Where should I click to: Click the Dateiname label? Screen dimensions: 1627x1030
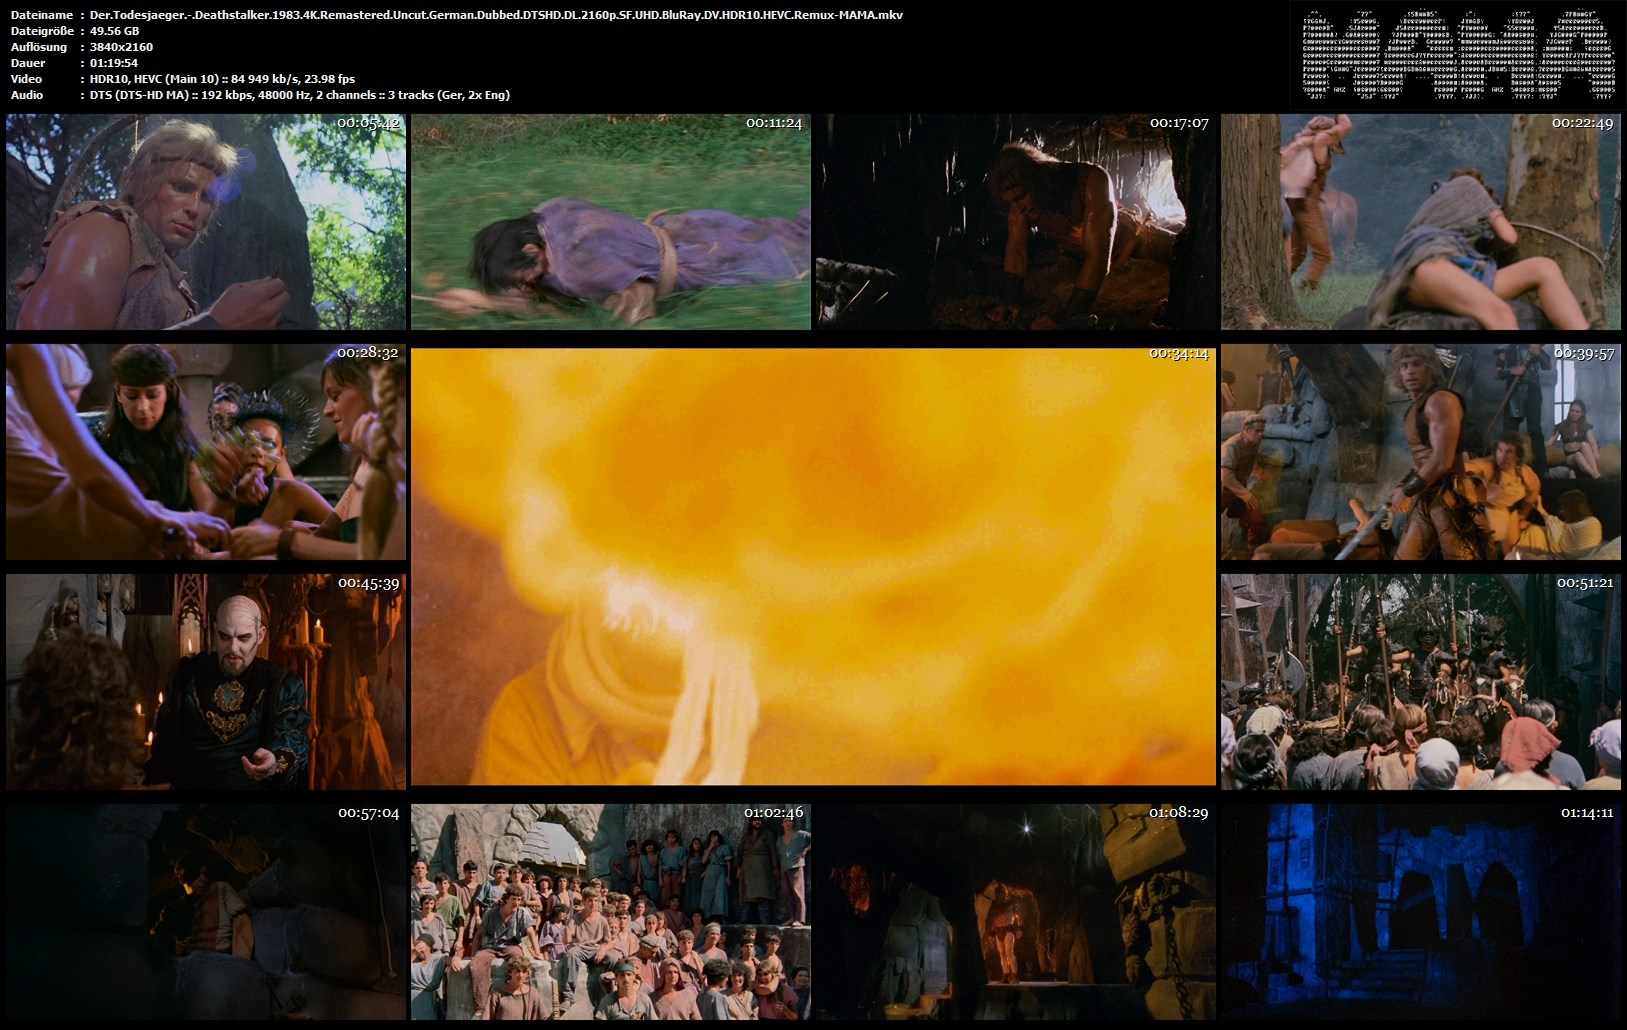tap(42, 15)
